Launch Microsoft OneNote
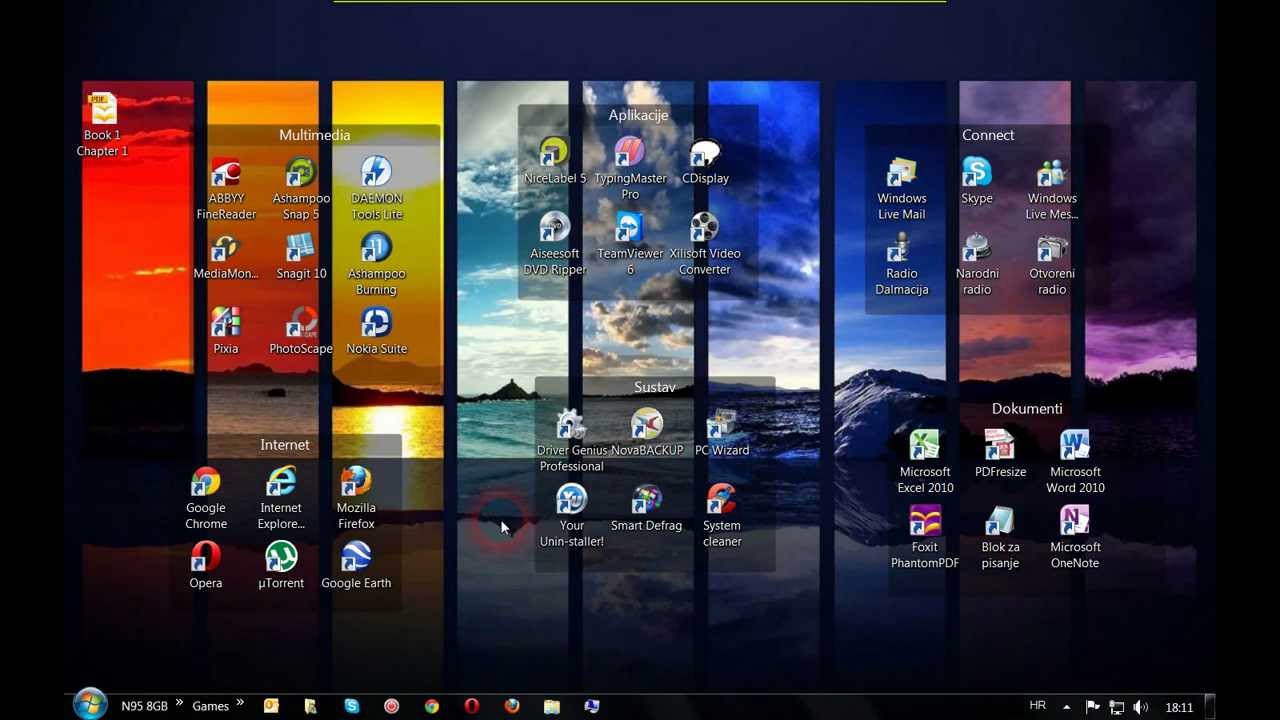 click(x=1075, y=537)
